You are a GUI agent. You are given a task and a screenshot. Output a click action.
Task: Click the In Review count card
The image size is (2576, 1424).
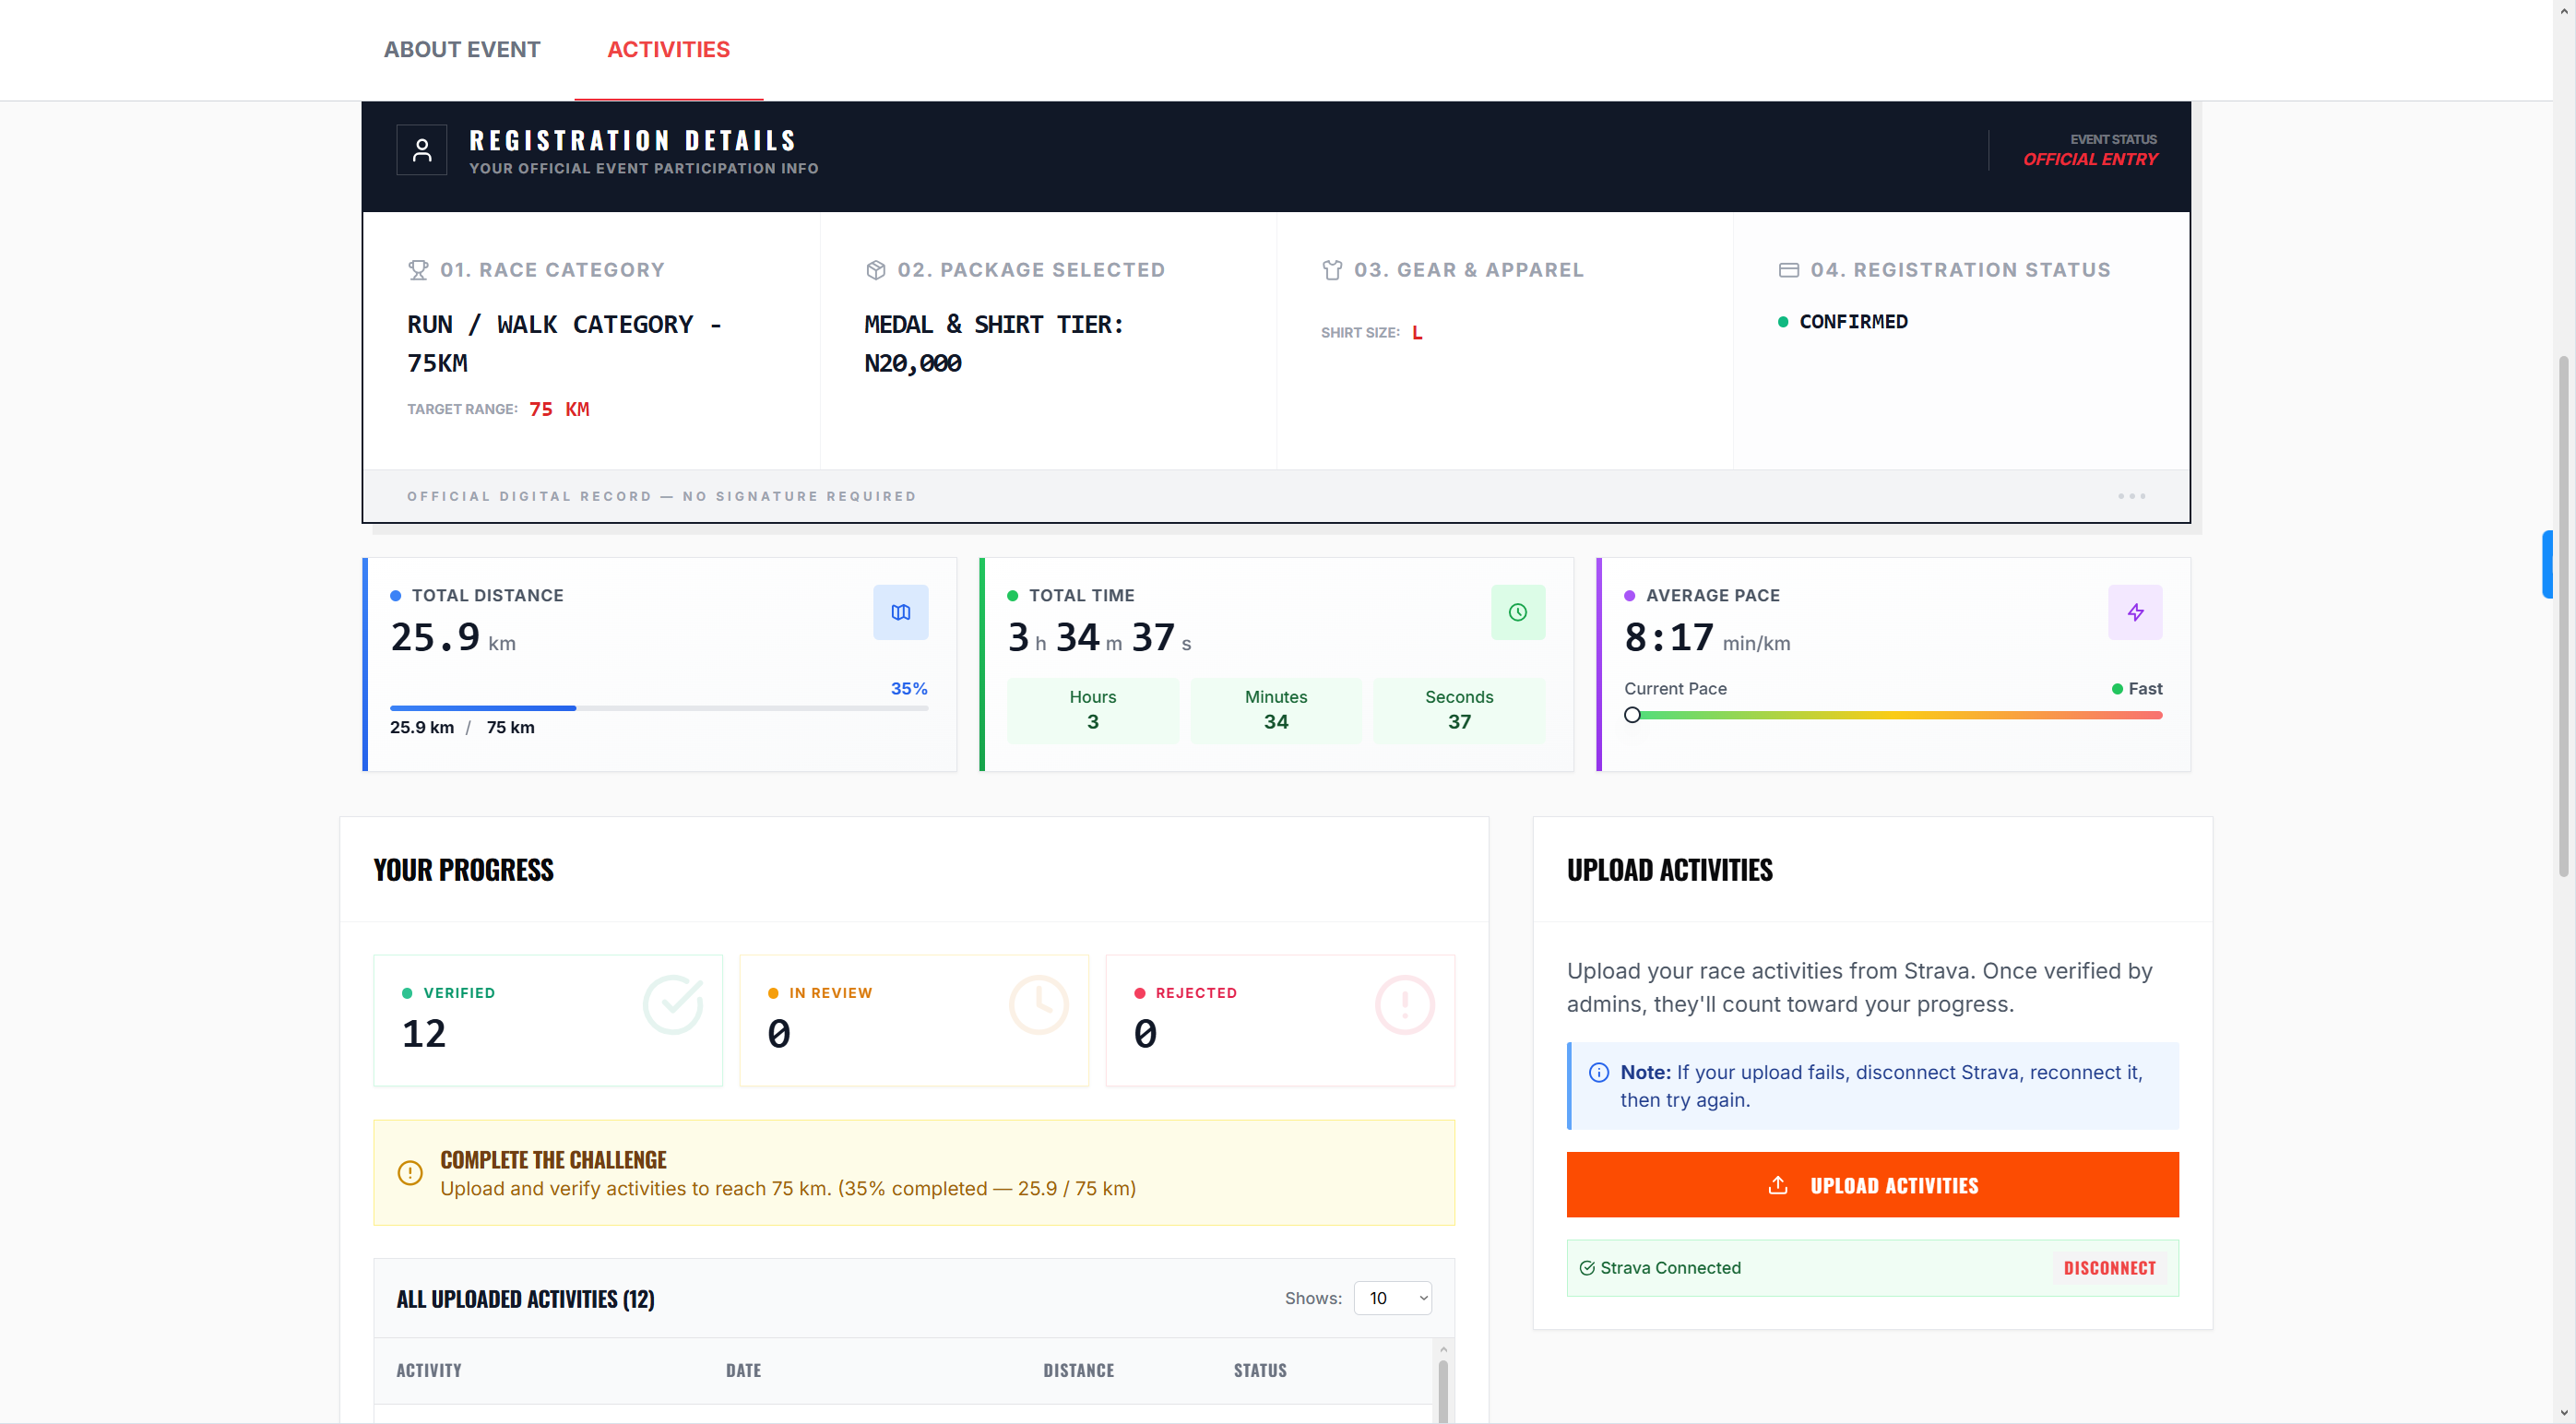pyautogui.click(x=914, y=1020)
